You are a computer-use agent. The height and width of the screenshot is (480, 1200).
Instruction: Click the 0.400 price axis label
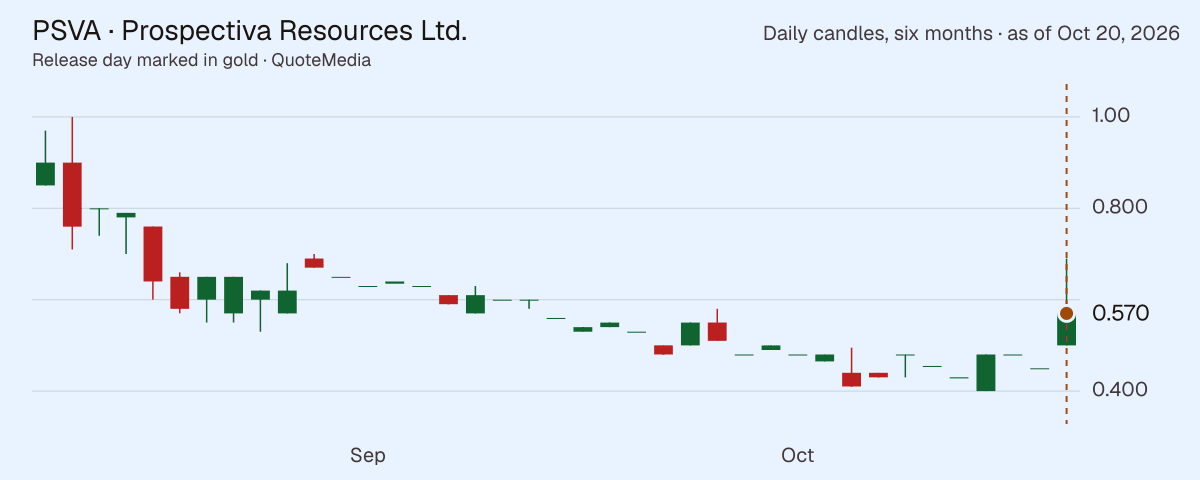1119,390
